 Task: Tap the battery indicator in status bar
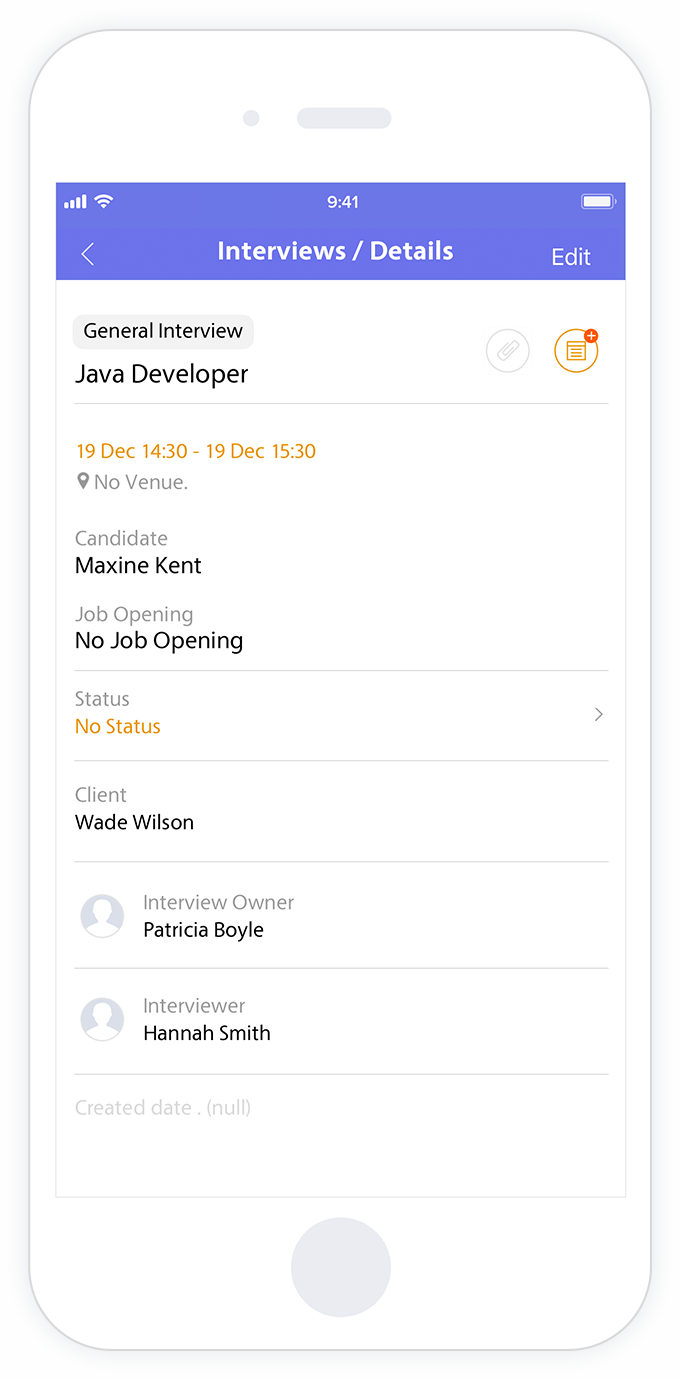[x=598, y=202]
